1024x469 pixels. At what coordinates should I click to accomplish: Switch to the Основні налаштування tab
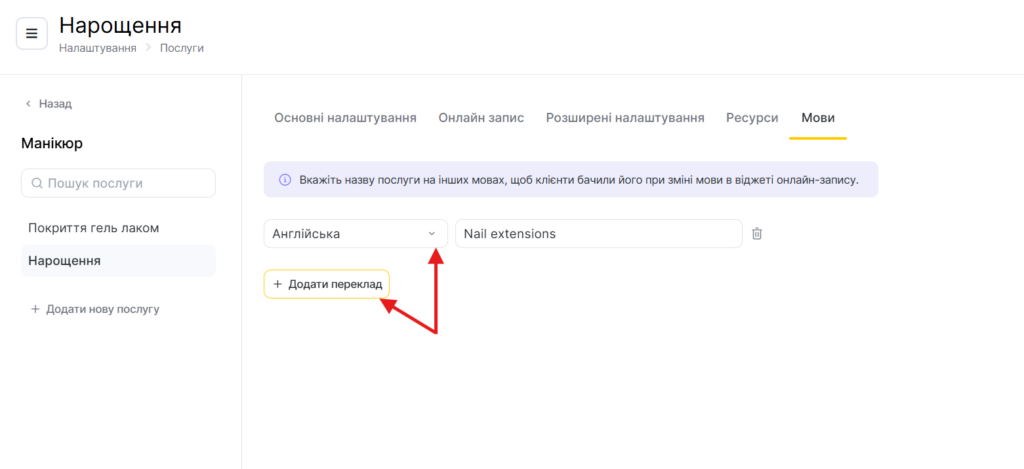(345, 117)
